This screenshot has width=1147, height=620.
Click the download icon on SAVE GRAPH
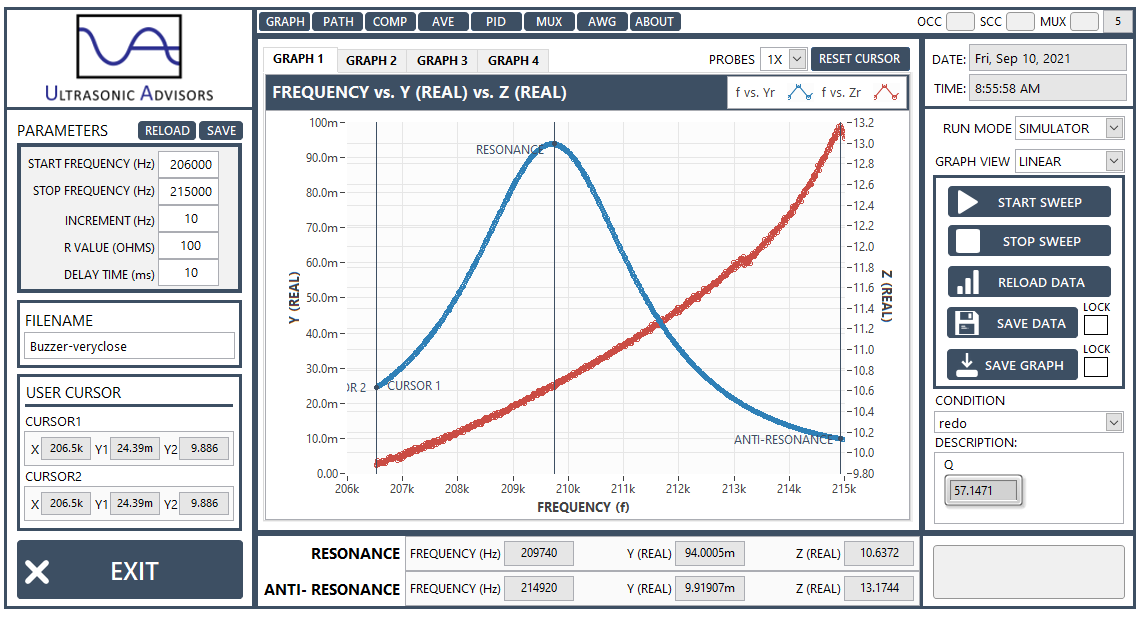pyautogui.click(x=967, y=365)
